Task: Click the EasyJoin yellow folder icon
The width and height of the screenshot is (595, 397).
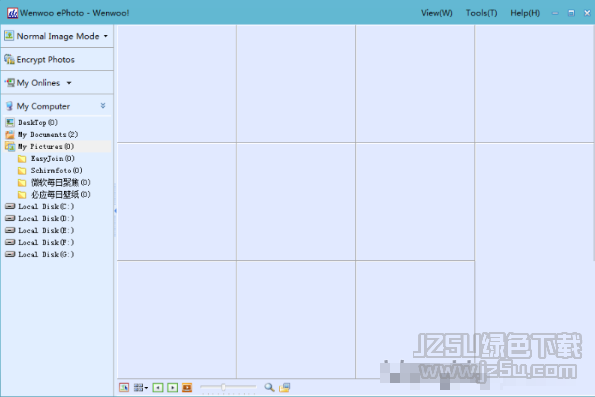Action: [22, 159]
